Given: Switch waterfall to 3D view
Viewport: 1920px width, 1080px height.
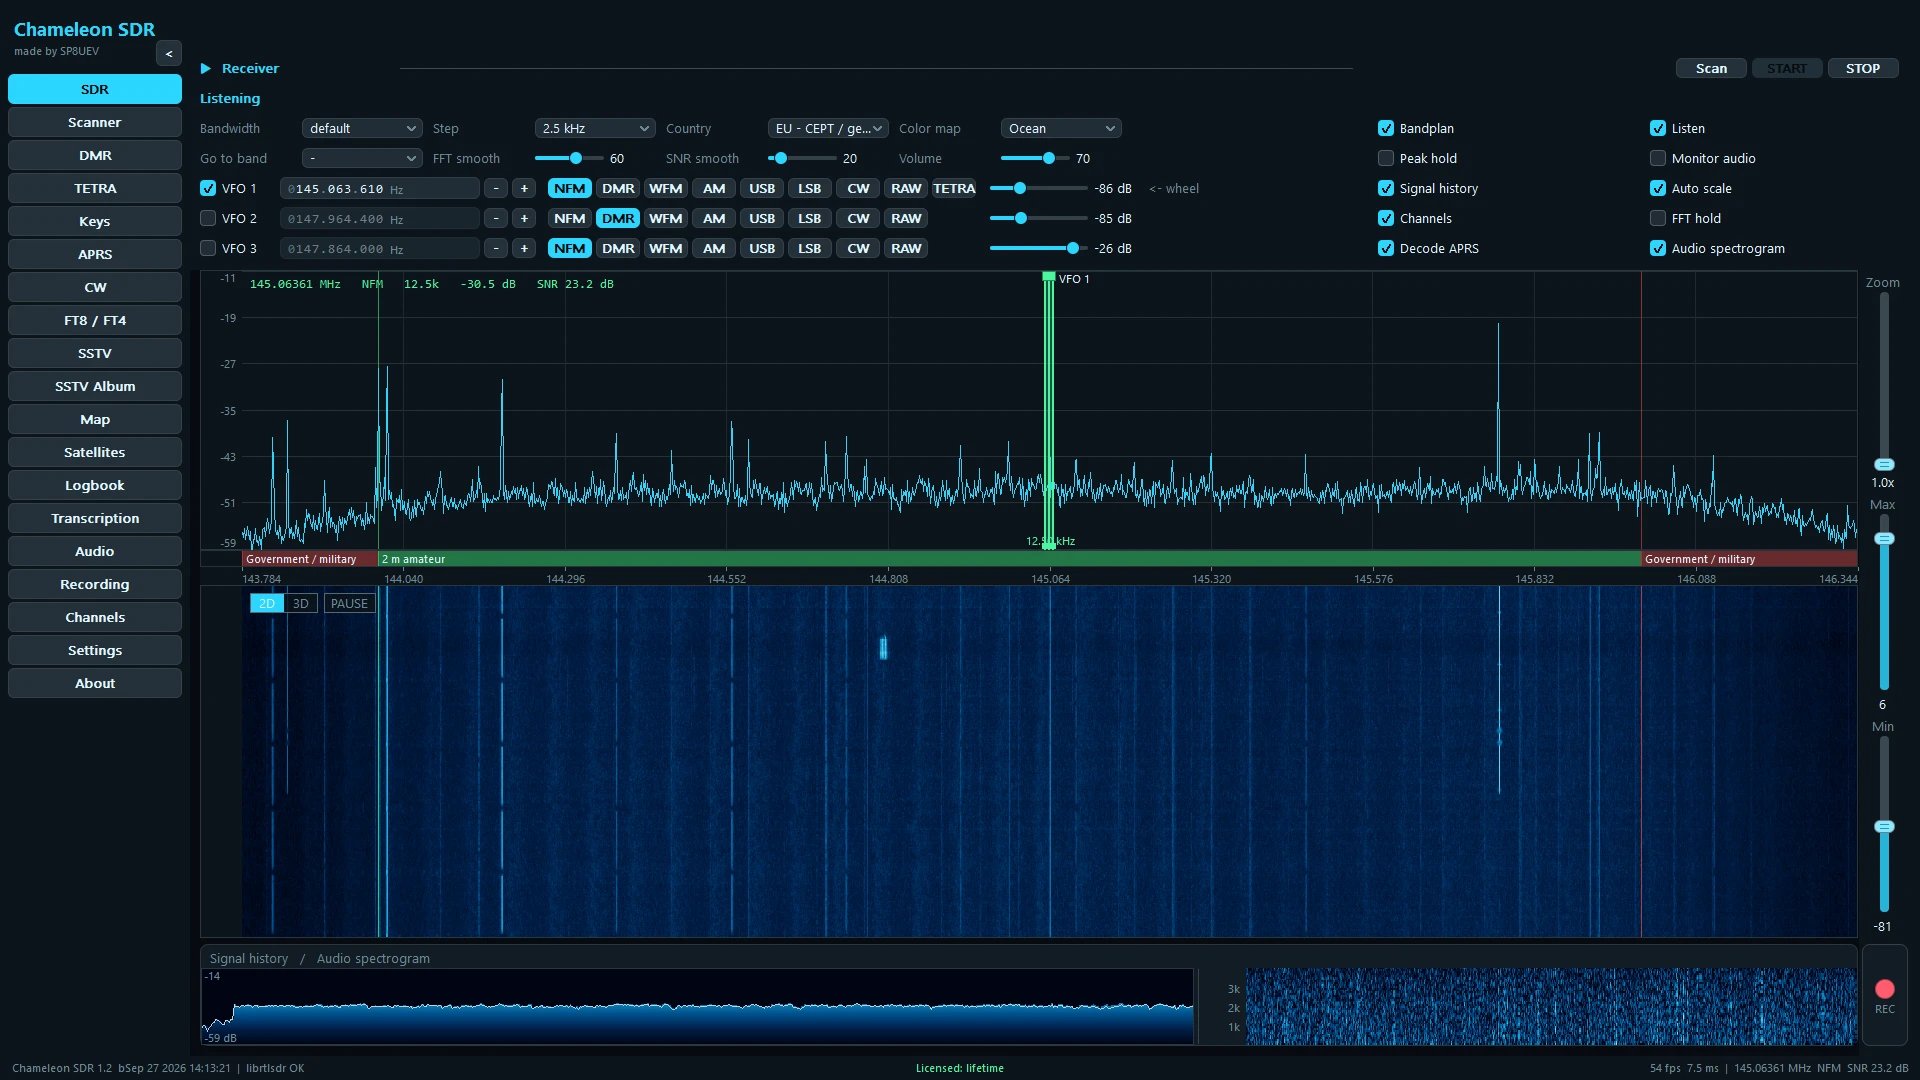Looking at the screenshot, I should pos(301,603).
